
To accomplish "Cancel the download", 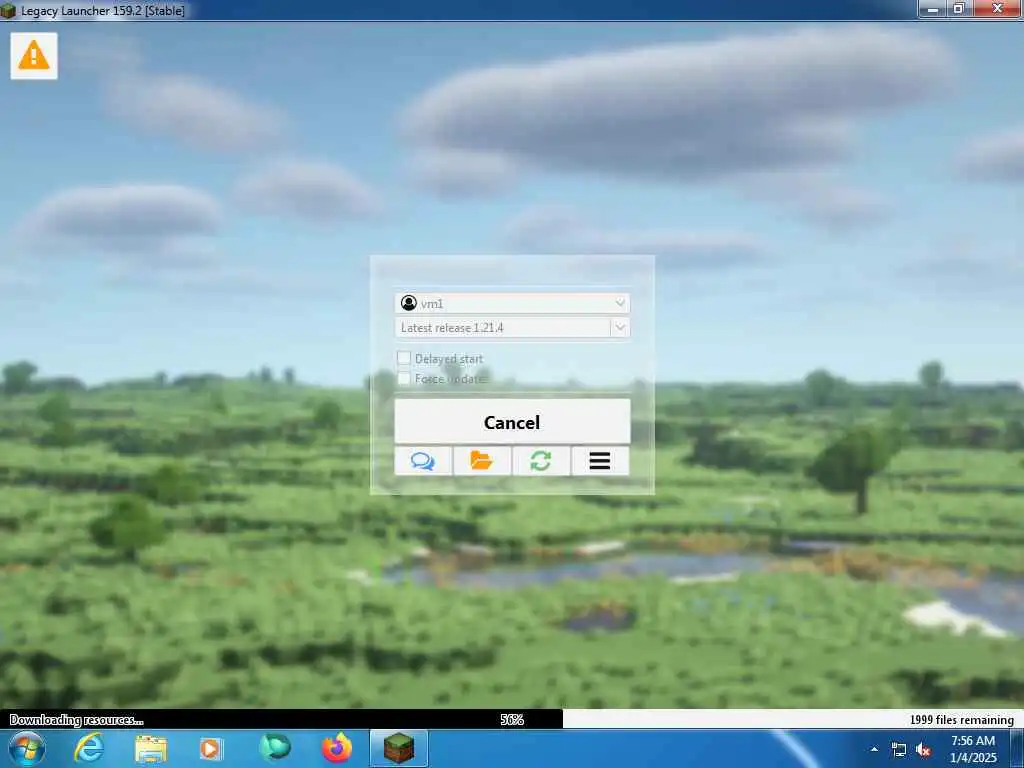I will coord(512,422).
